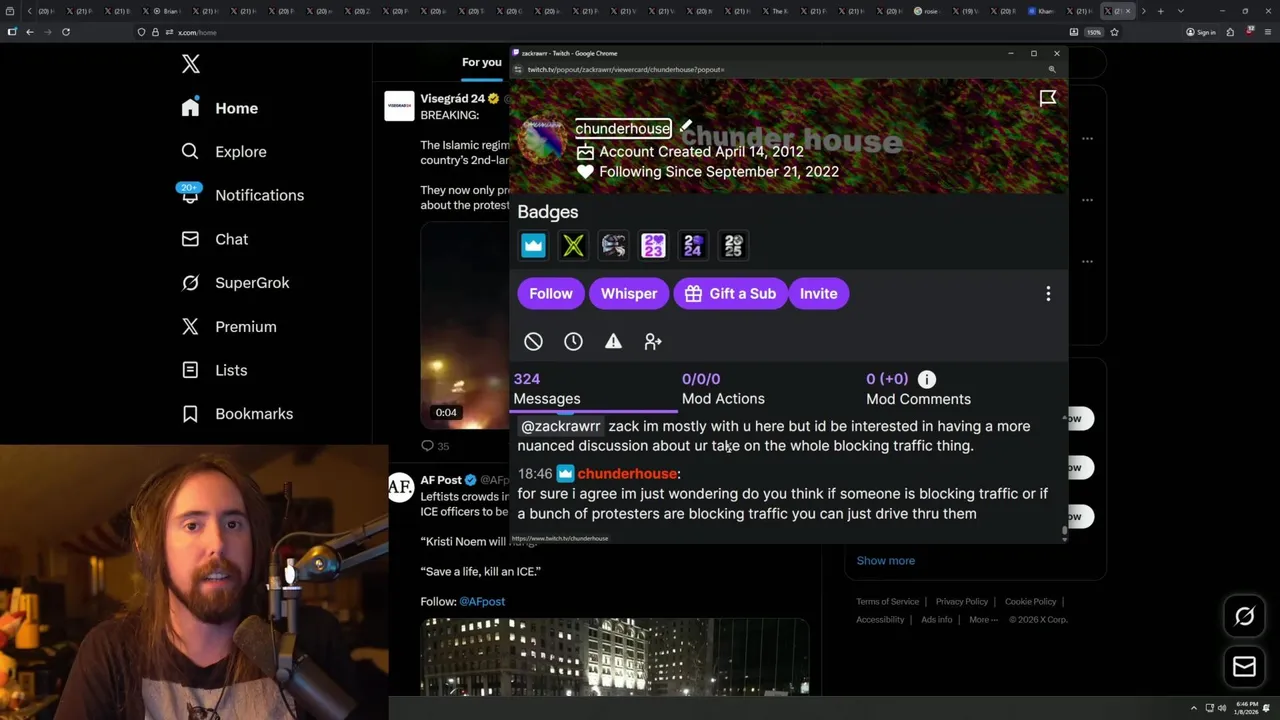Click the Gift a Sub button
This screenshot has width=1280, height=720.
pyautogui.click(x=730, y=293)
